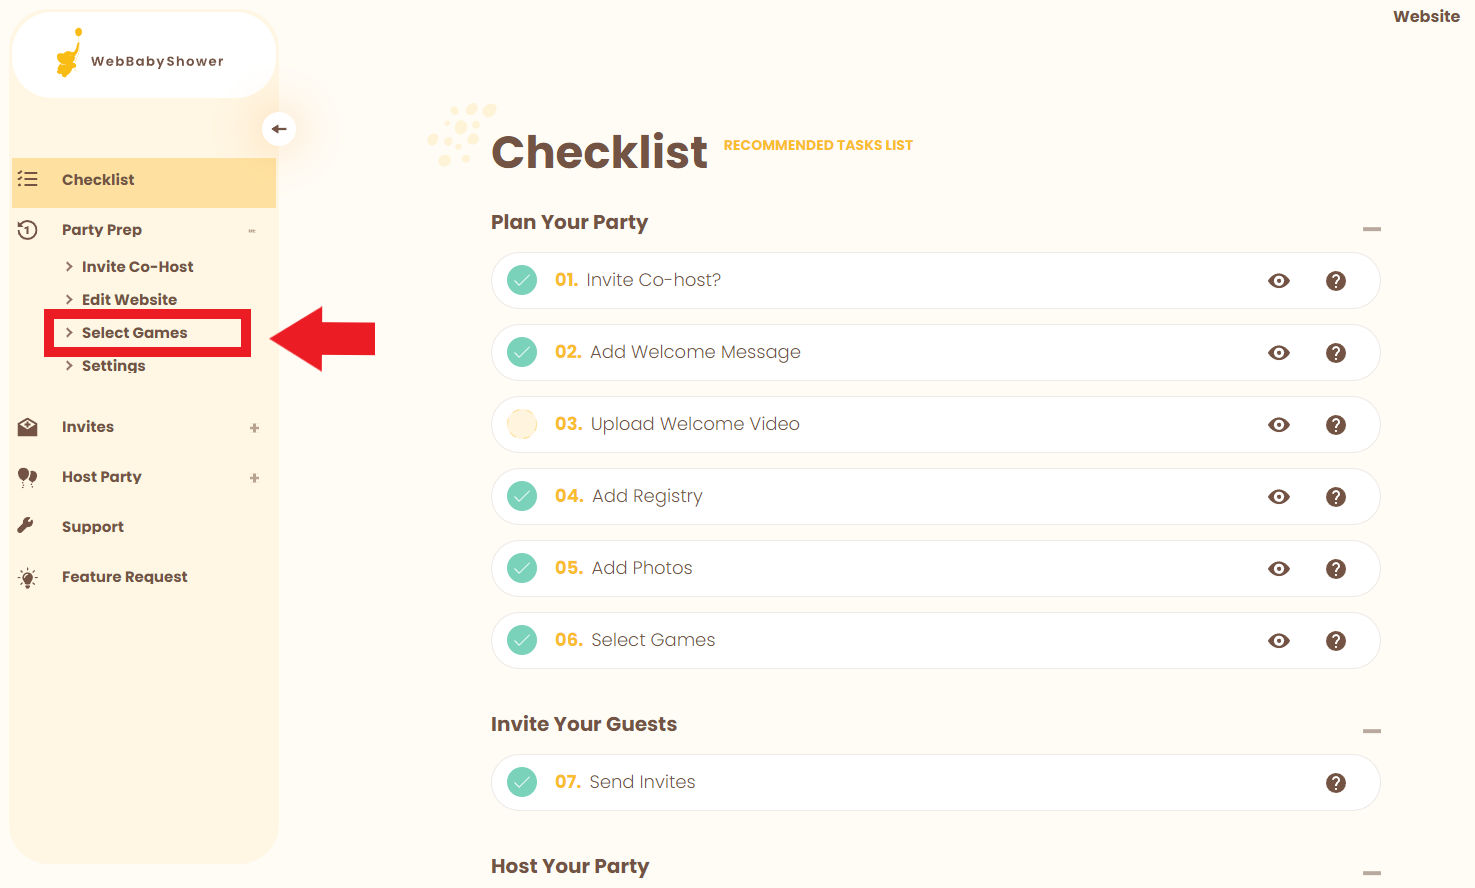The height and width of the screenshot is (888, 1475).
Task: Toggle eye icon for Upload Welcome Video
Action: 1278,425
